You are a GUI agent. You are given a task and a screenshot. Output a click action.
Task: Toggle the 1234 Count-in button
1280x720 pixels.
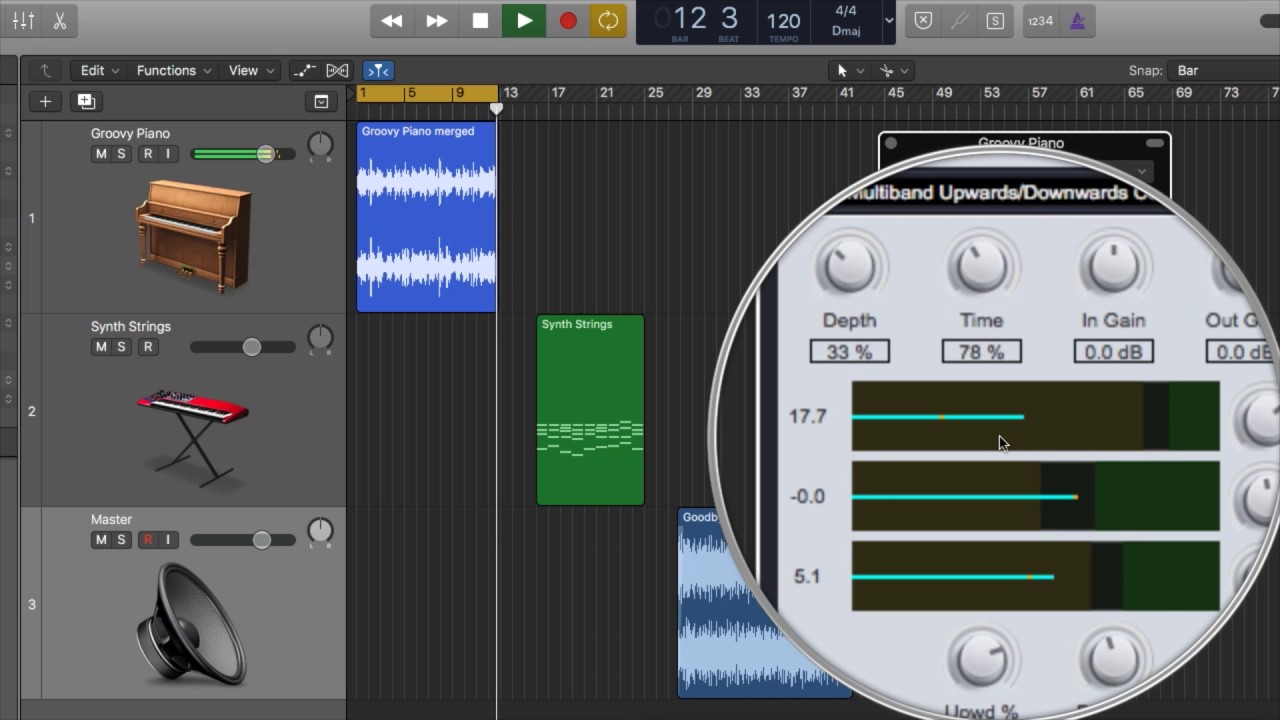(1041, 21)
